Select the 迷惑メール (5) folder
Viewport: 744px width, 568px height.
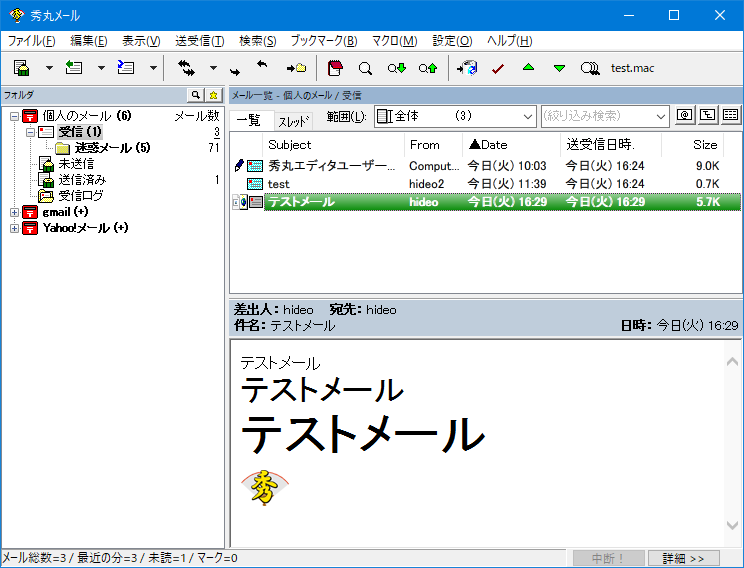pyautogui.click(x=112, y=148)
